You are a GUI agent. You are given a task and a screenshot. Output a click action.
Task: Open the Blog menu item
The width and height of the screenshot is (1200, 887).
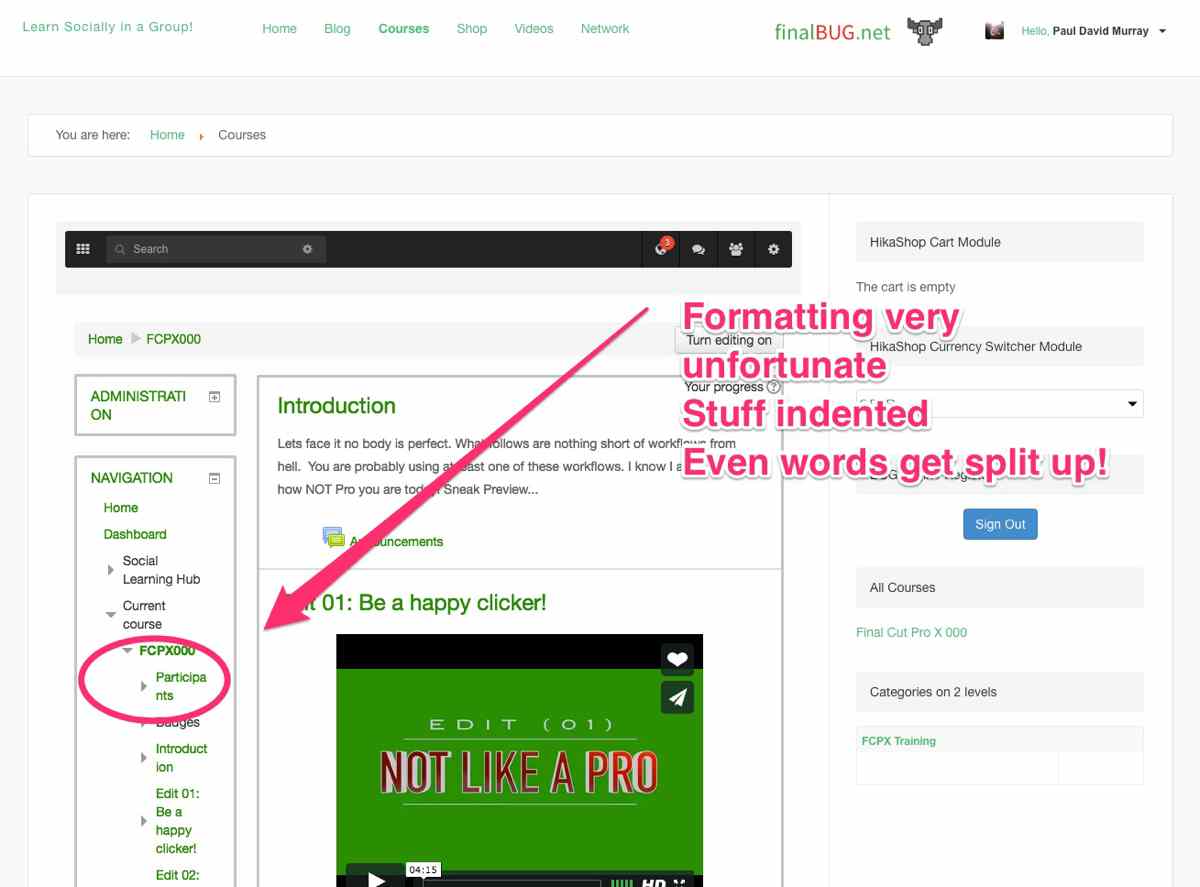337,29
